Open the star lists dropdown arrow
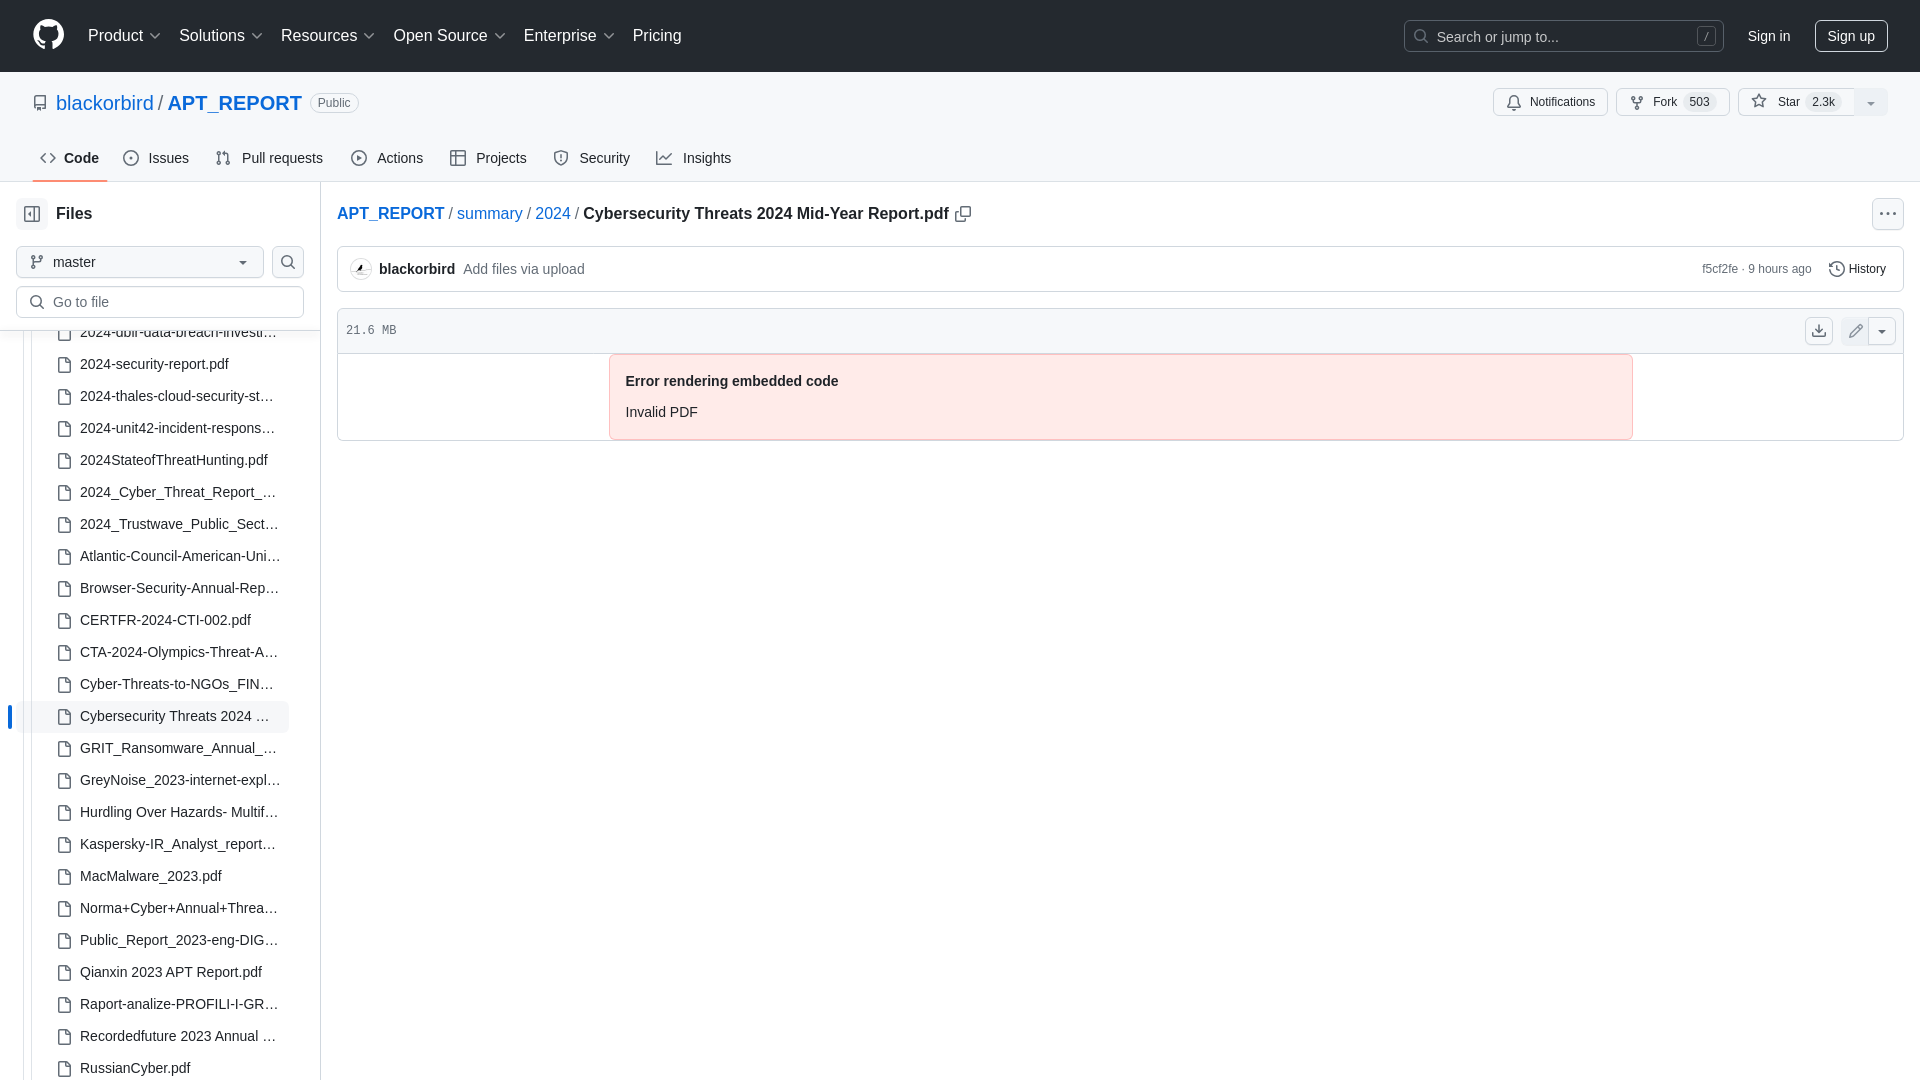This screenshot has height=1080, width=1920. (1871, 102)
